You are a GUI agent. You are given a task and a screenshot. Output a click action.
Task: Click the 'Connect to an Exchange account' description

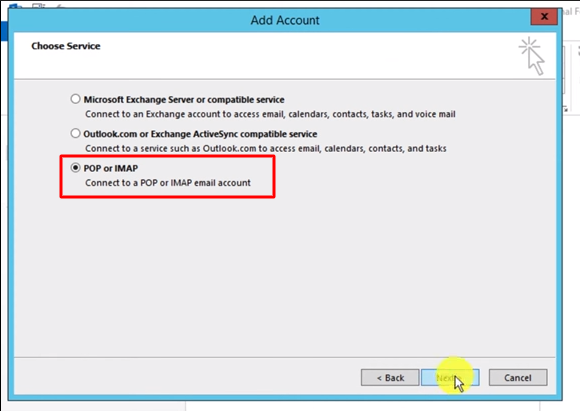point(270,114)
